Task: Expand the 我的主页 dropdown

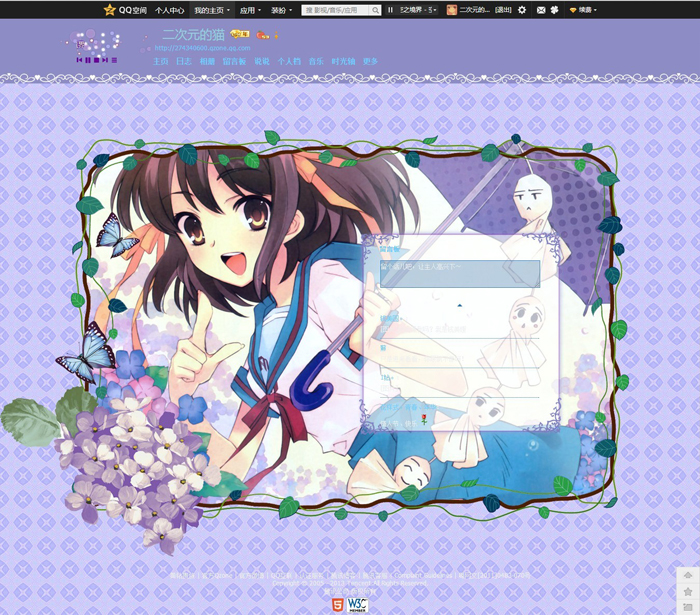Action: pos(212,10)
